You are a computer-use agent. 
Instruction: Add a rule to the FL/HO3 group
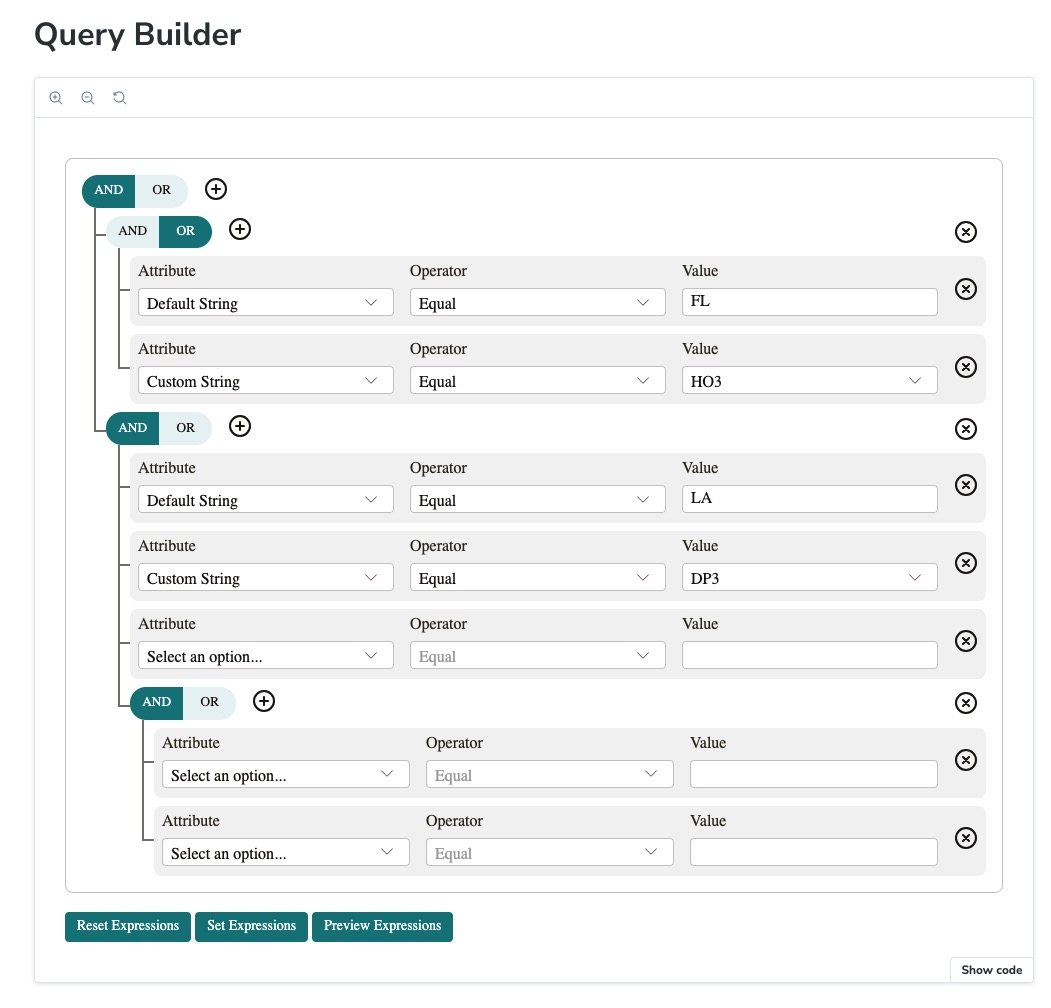click(240, 229)
